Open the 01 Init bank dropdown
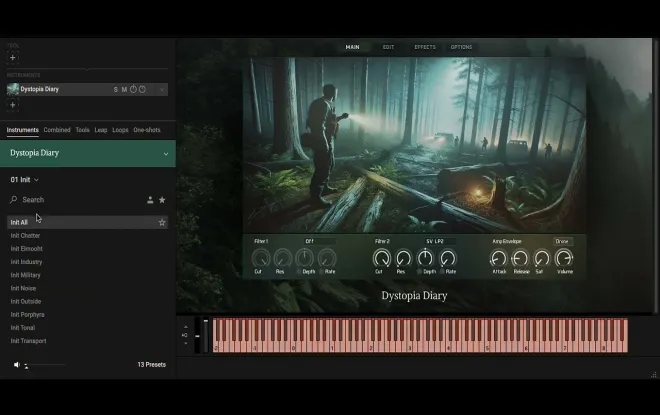This screenshot has width=660, height=415. (x=24, y=180)
